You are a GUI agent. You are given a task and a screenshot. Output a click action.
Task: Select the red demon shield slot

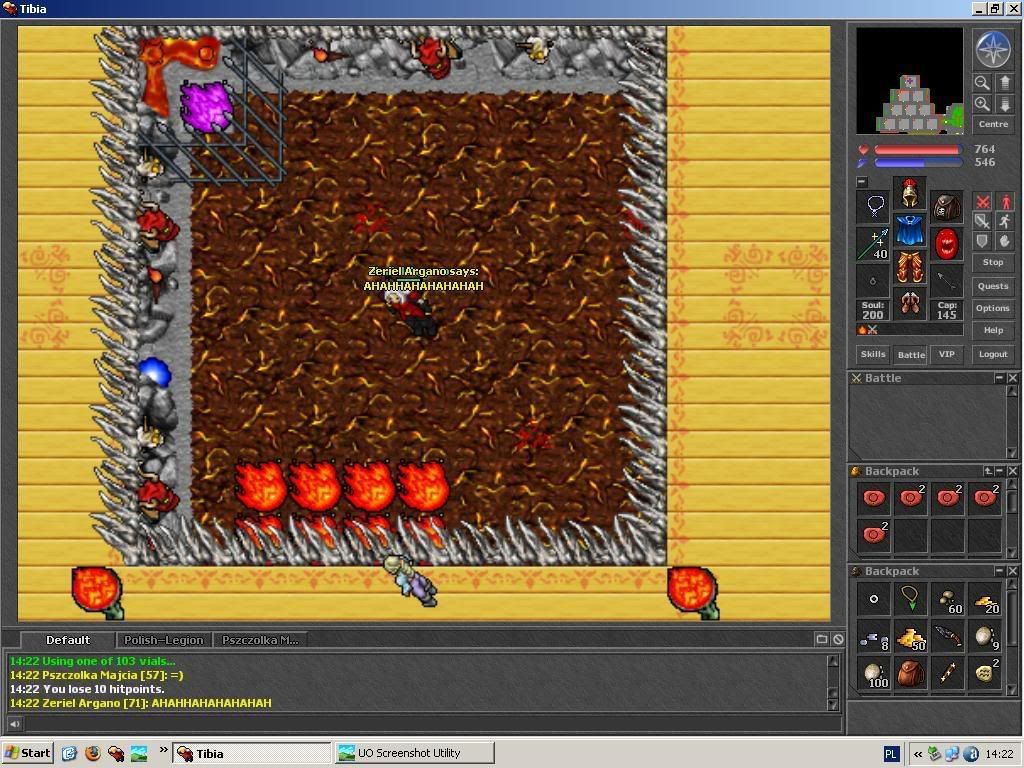pyautogui.click(x=946, y=244)
